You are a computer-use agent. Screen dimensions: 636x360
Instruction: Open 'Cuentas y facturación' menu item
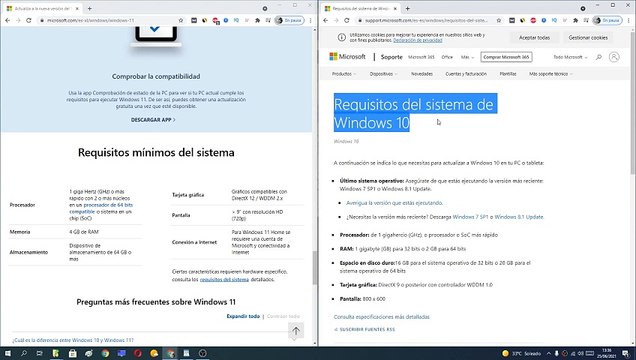pos(466,74)
